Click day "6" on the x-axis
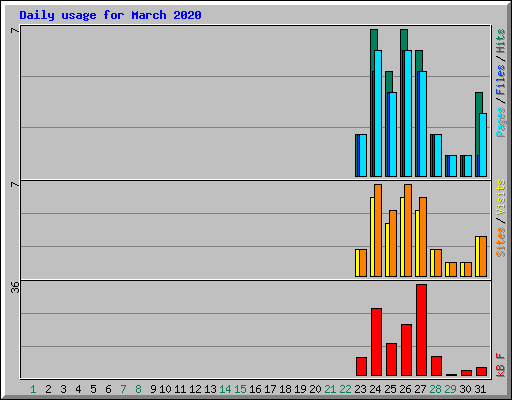This screenshot has width=512, height=400. (x=108, y=389)
